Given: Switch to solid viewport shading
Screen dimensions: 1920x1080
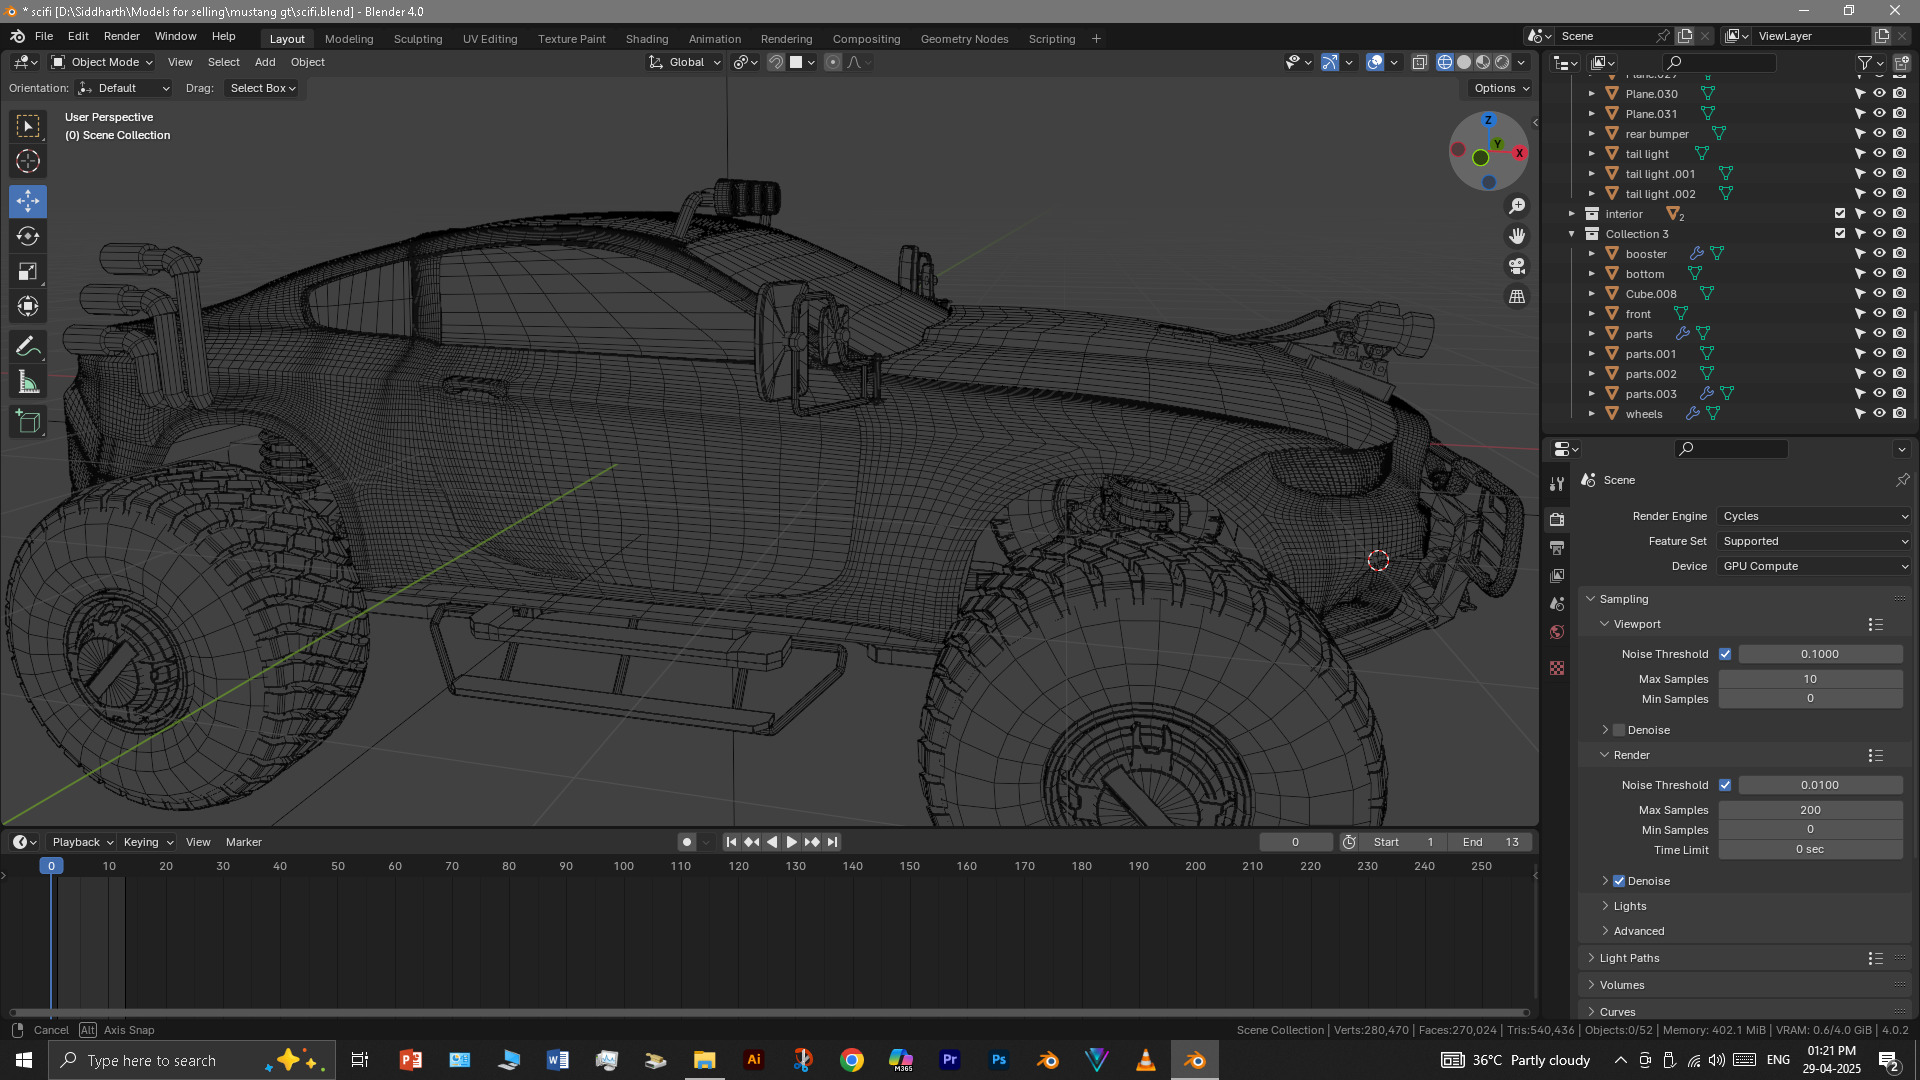Looking at the screenshot, I should [x=1464, y=62].
